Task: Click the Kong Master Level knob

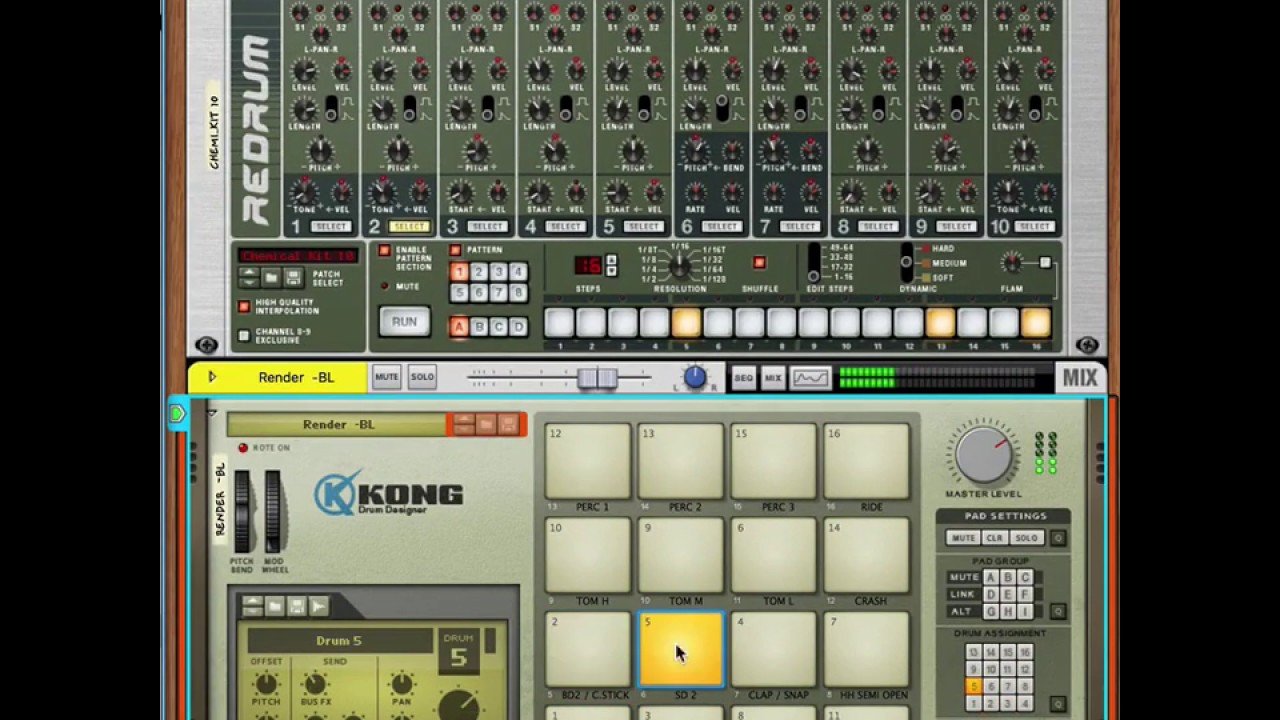Action: (984, 453)
